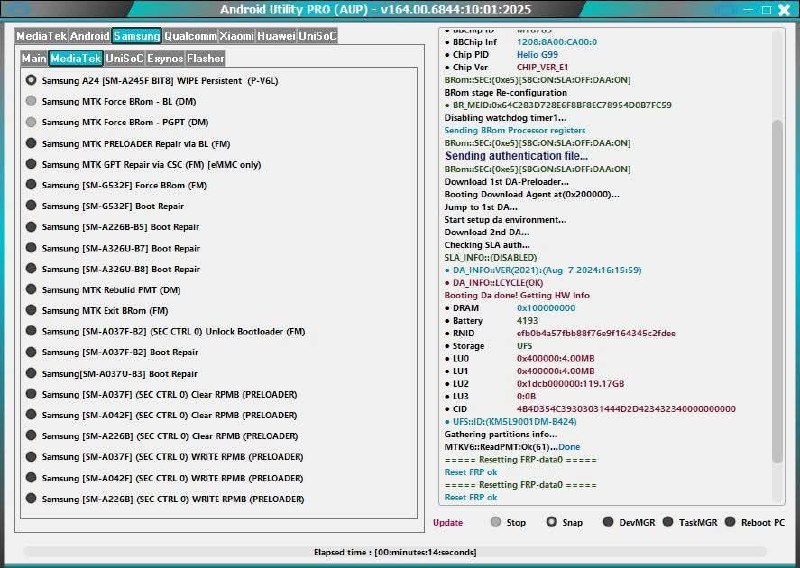Click the elapsed time progress bar

(x=395, y=552)
